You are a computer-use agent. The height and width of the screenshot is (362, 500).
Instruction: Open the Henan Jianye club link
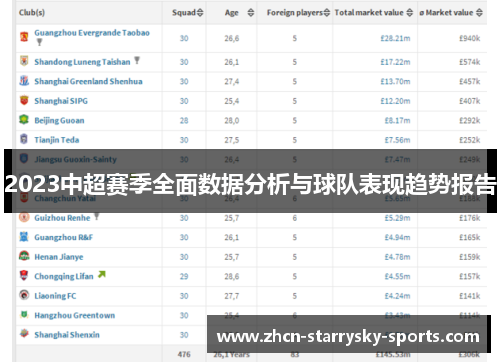click(59, 257)
